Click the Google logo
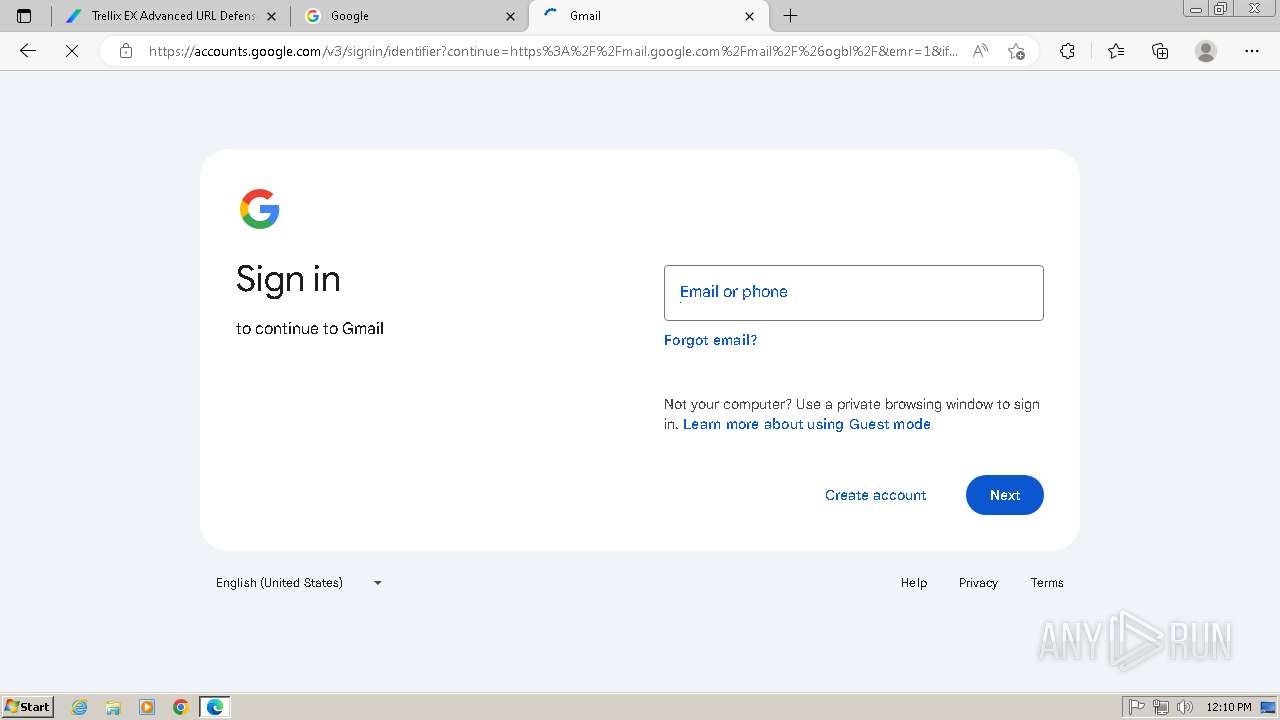Screen dimensions: 1280x720 (x=260, y=209)
